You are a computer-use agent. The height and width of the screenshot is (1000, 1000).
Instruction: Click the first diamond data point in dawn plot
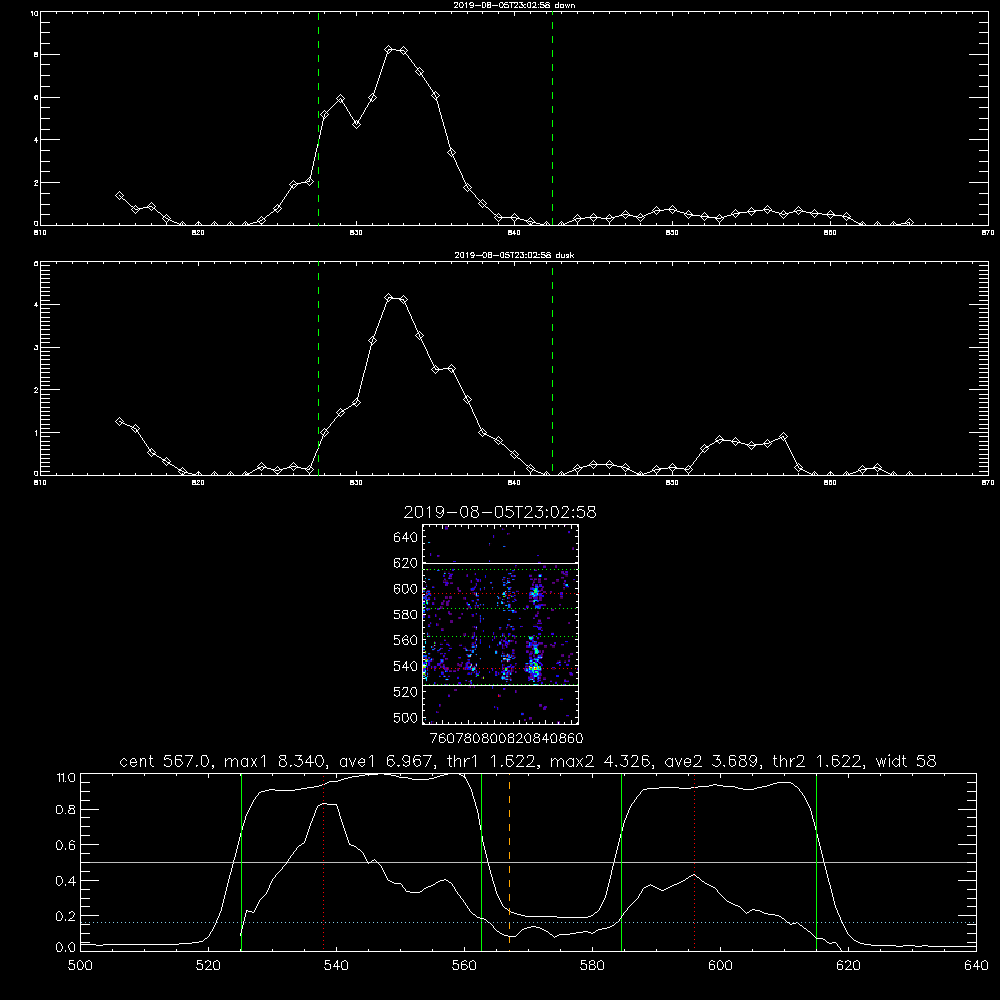click(x=119, y=196)
